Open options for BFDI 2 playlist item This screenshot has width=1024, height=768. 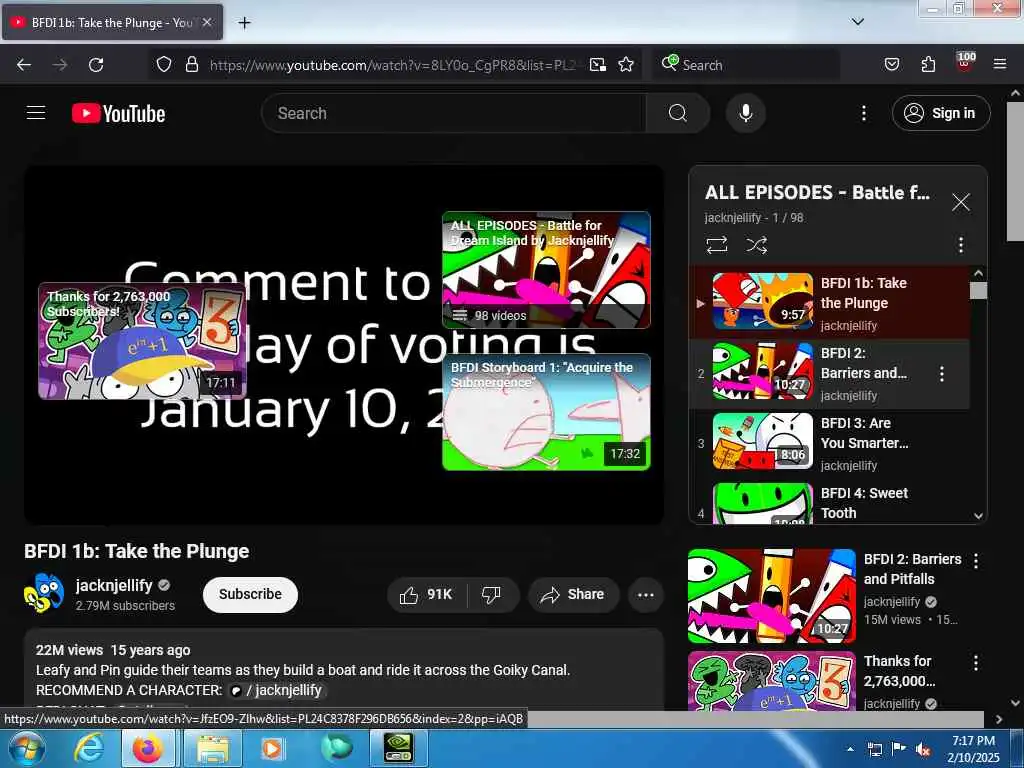[941, 374]
